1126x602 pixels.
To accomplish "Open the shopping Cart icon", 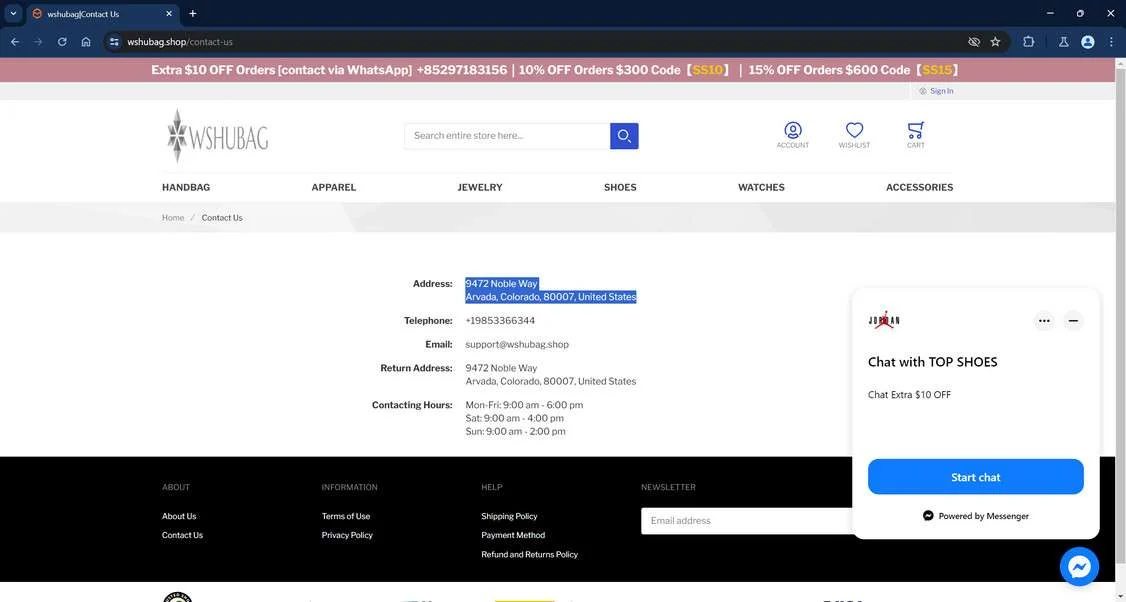I will [915, 134].
